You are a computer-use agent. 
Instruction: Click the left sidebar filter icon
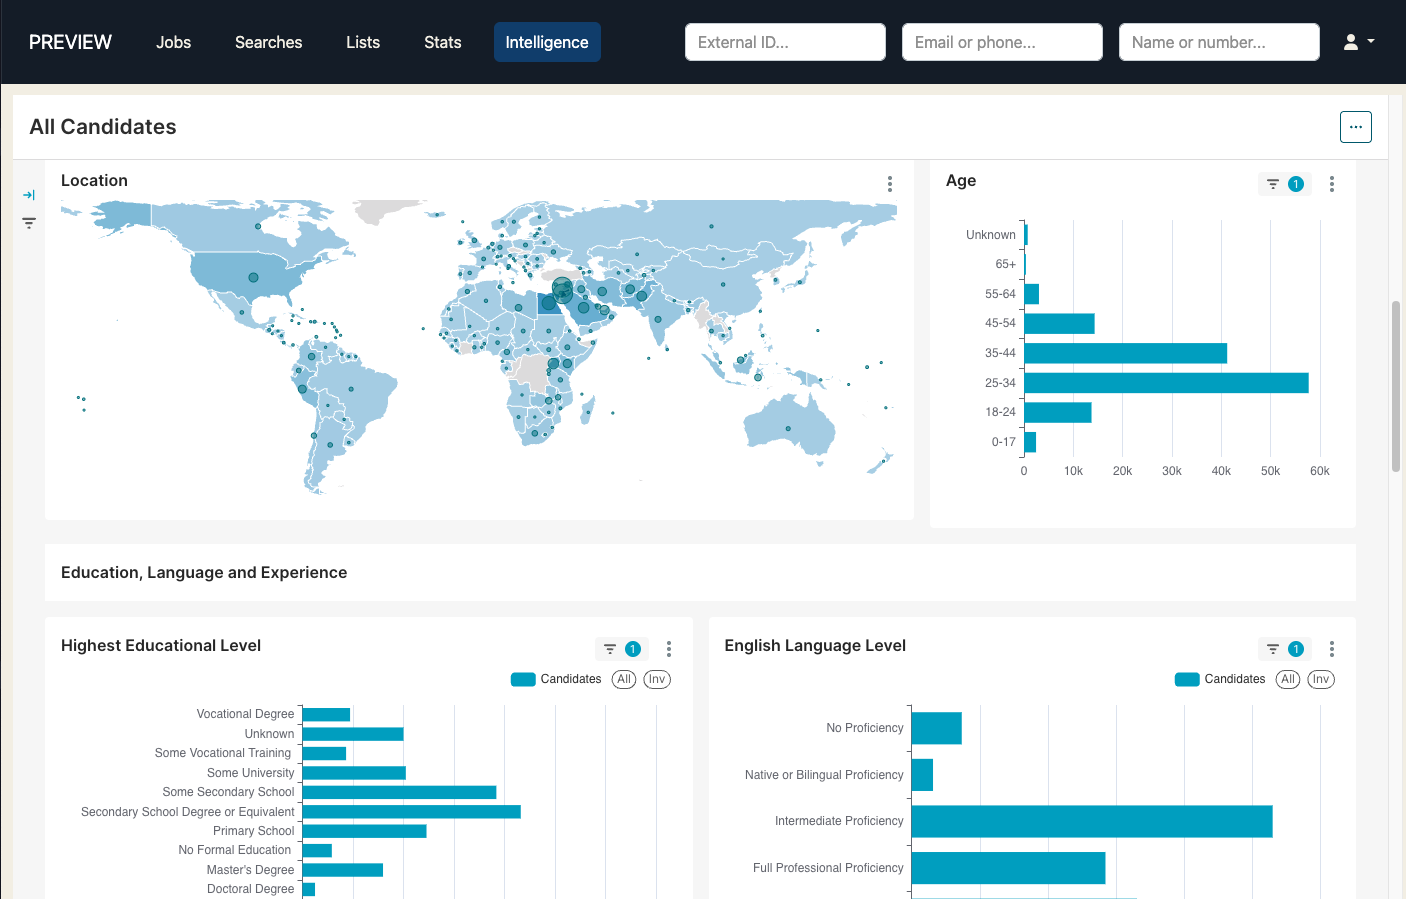[29, 223]
